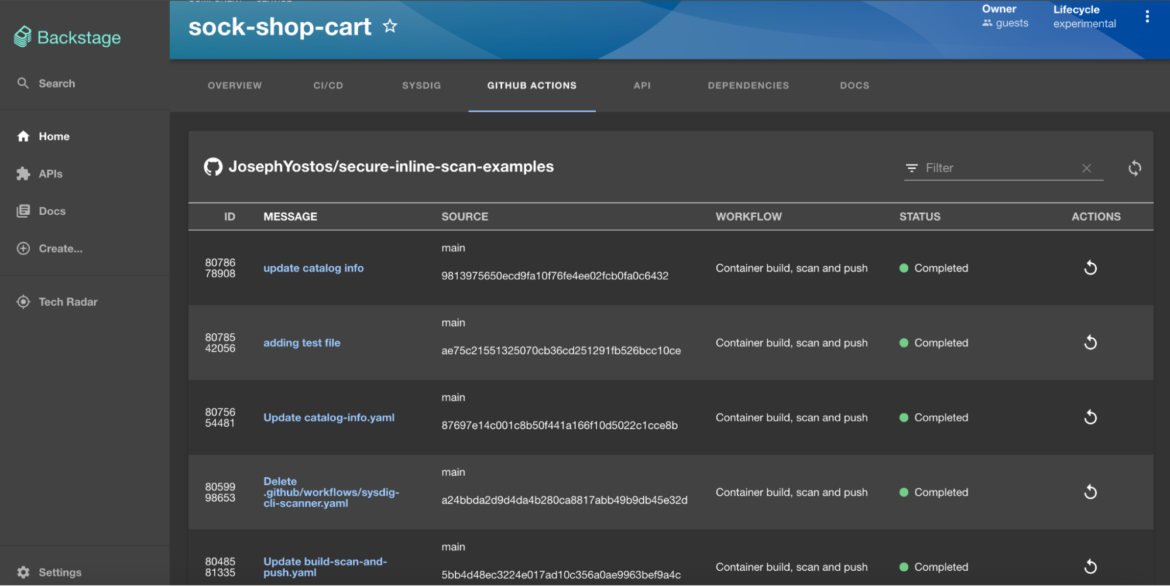Click the experimental lifecycle value

(1085, 24)
